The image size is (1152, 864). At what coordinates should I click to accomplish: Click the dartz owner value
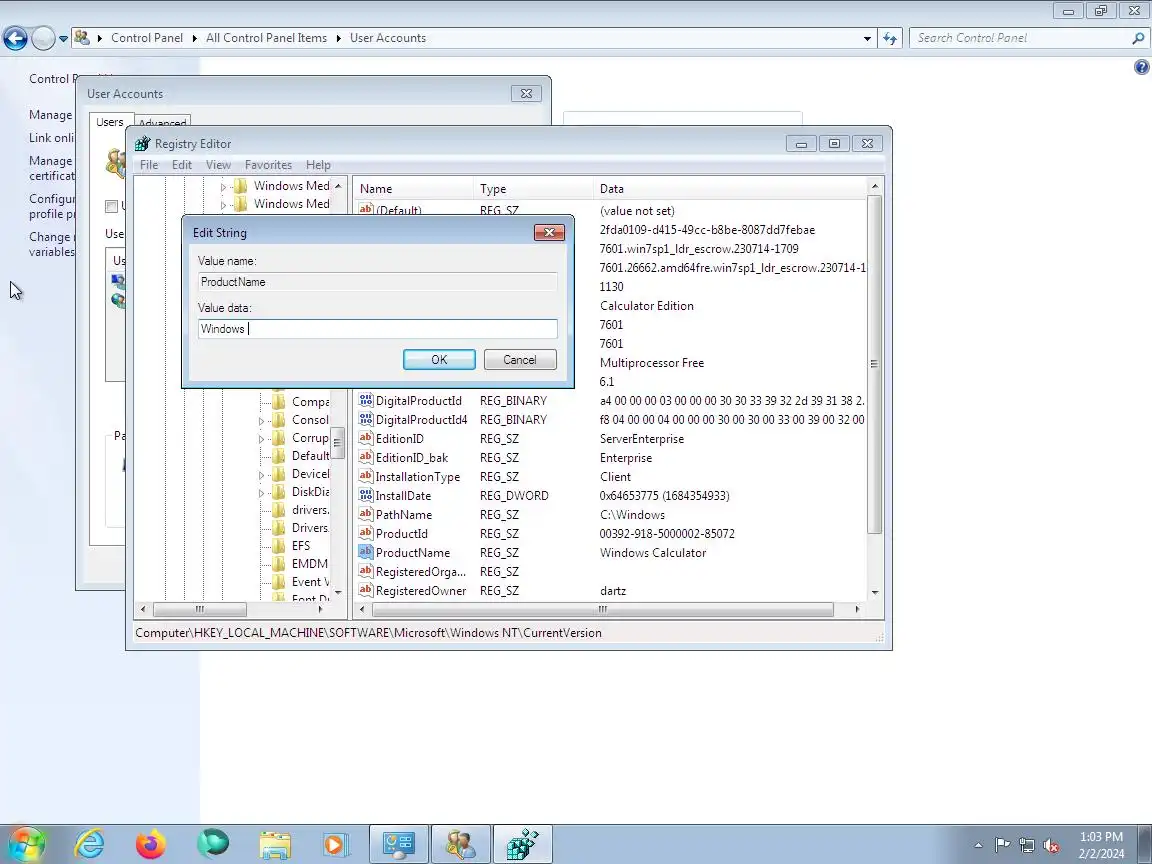click(x=613, y=591)
